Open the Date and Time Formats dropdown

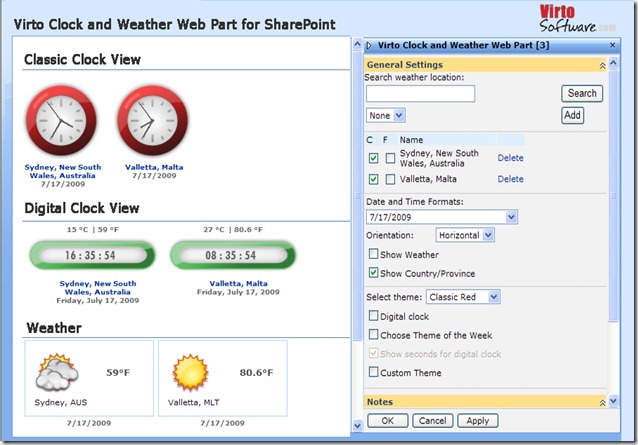click(442, 217)
